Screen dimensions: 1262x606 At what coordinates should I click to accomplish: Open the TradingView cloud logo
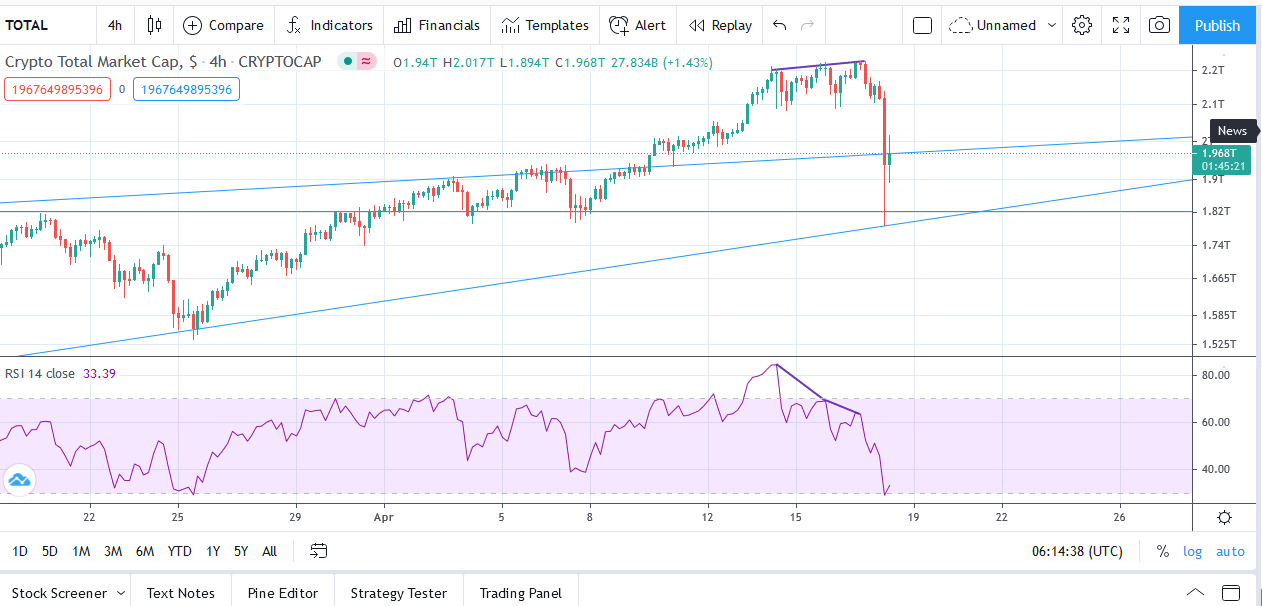click(x=19, y=480)
